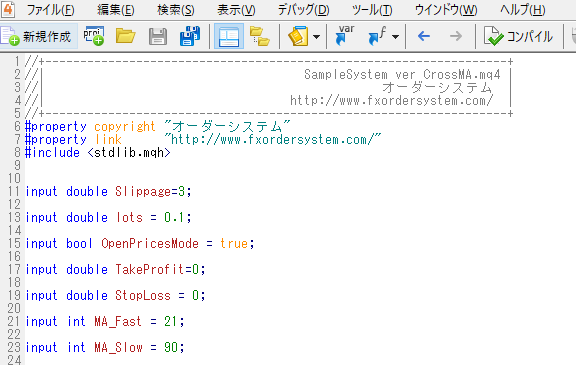Click the TakeProfit variable name
576x365 pixels.
coord(150,270)
